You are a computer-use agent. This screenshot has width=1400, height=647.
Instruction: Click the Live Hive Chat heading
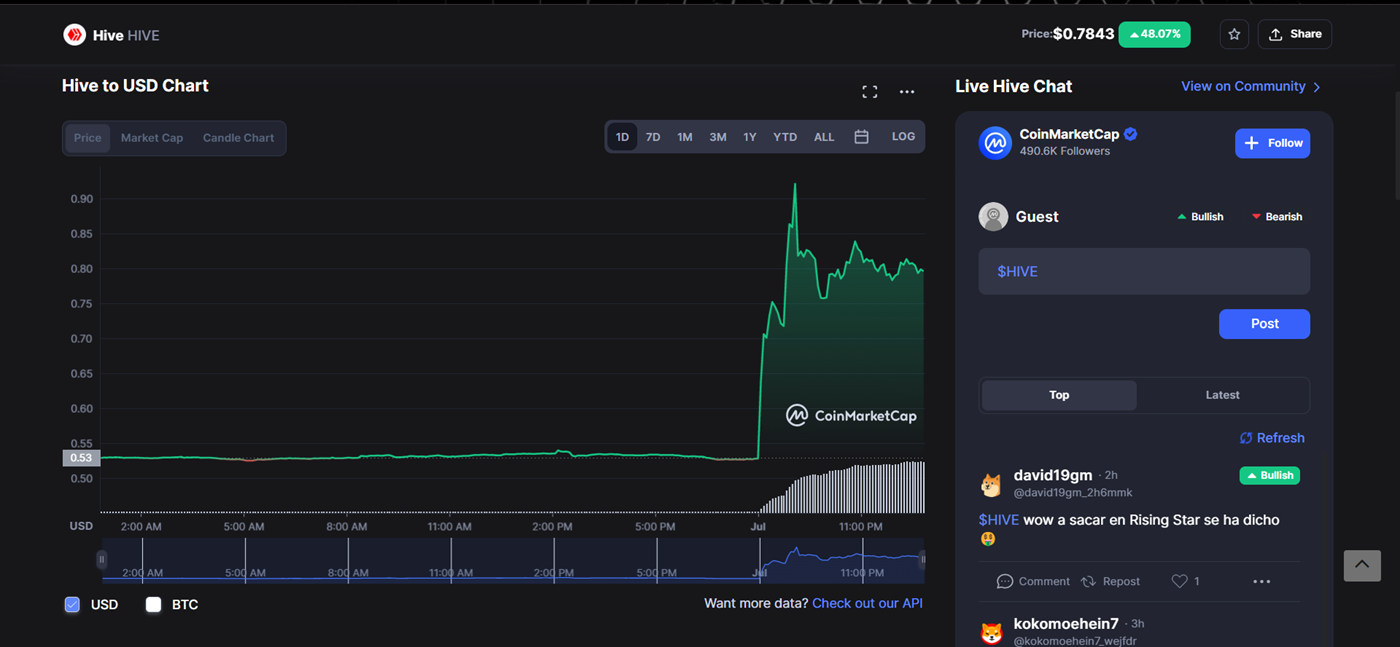(1013, 86)
